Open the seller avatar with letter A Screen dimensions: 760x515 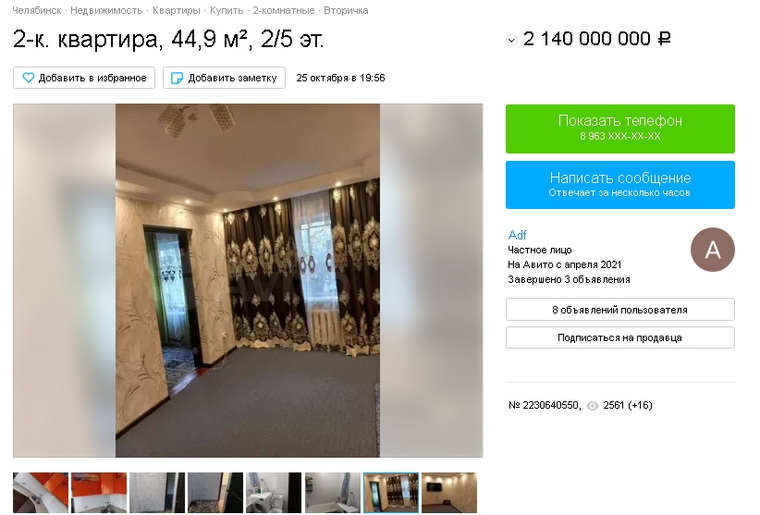712,250
